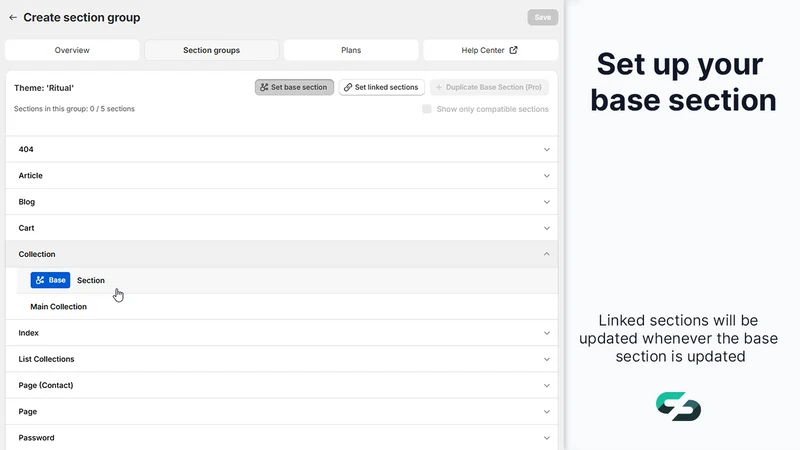Open the Plans tab
Viewport: 800px width, 450px height.
(351, 50)
